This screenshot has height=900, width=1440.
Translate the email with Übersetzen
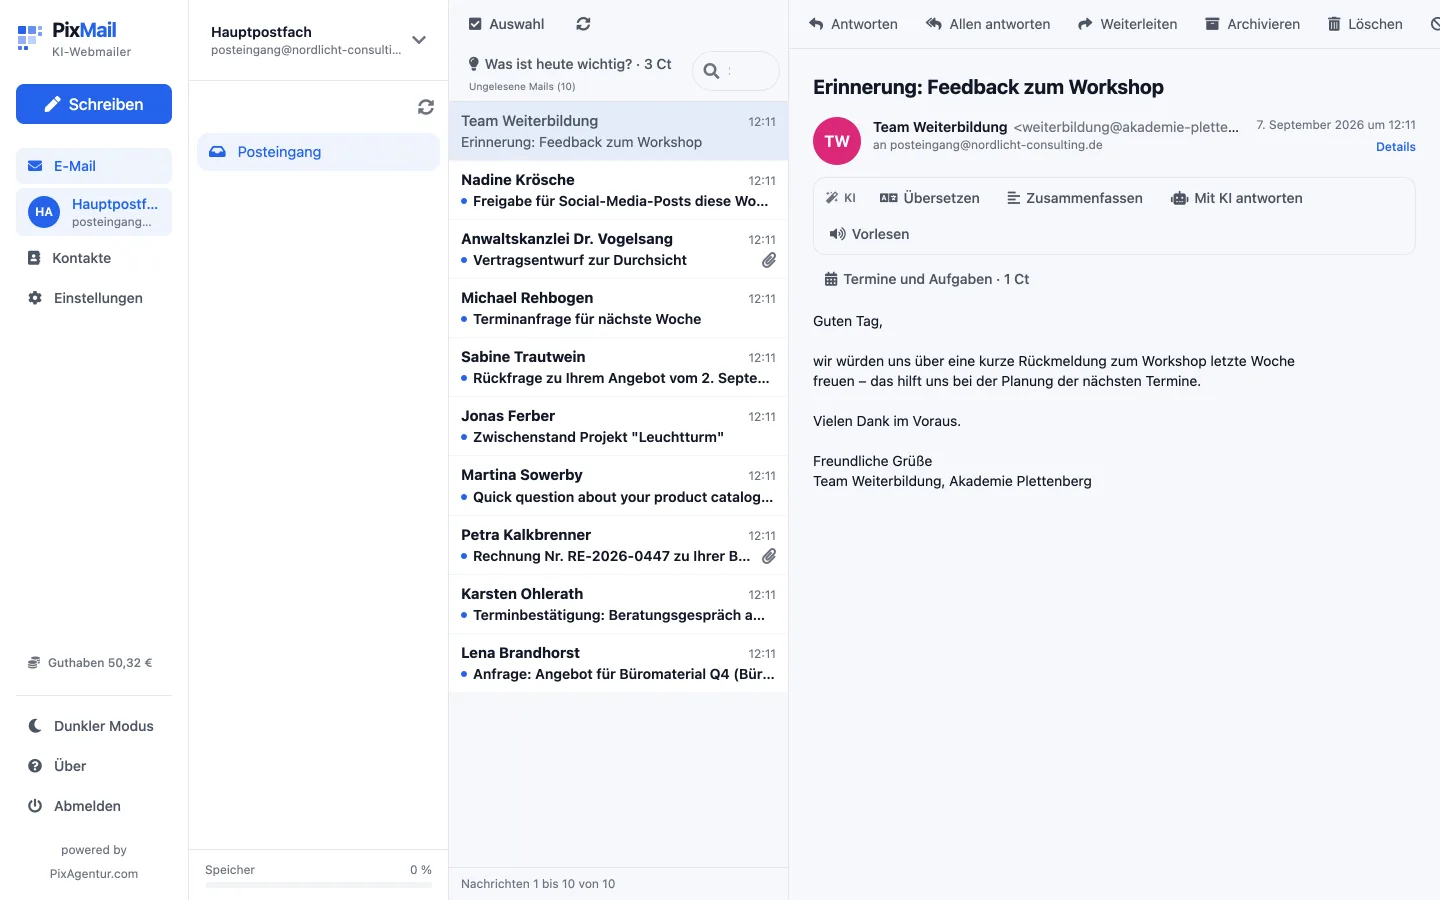coord(930,198)
